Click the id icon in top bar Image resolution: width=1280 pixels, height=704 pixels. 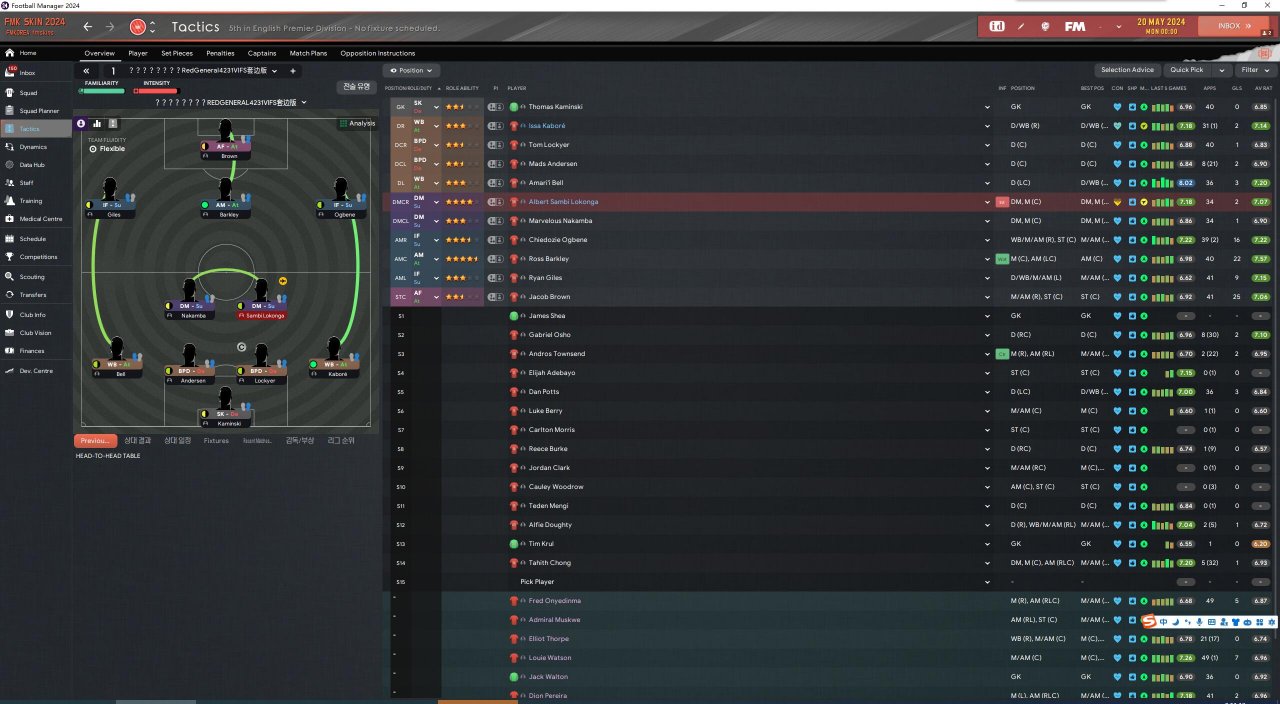[997, 26]
